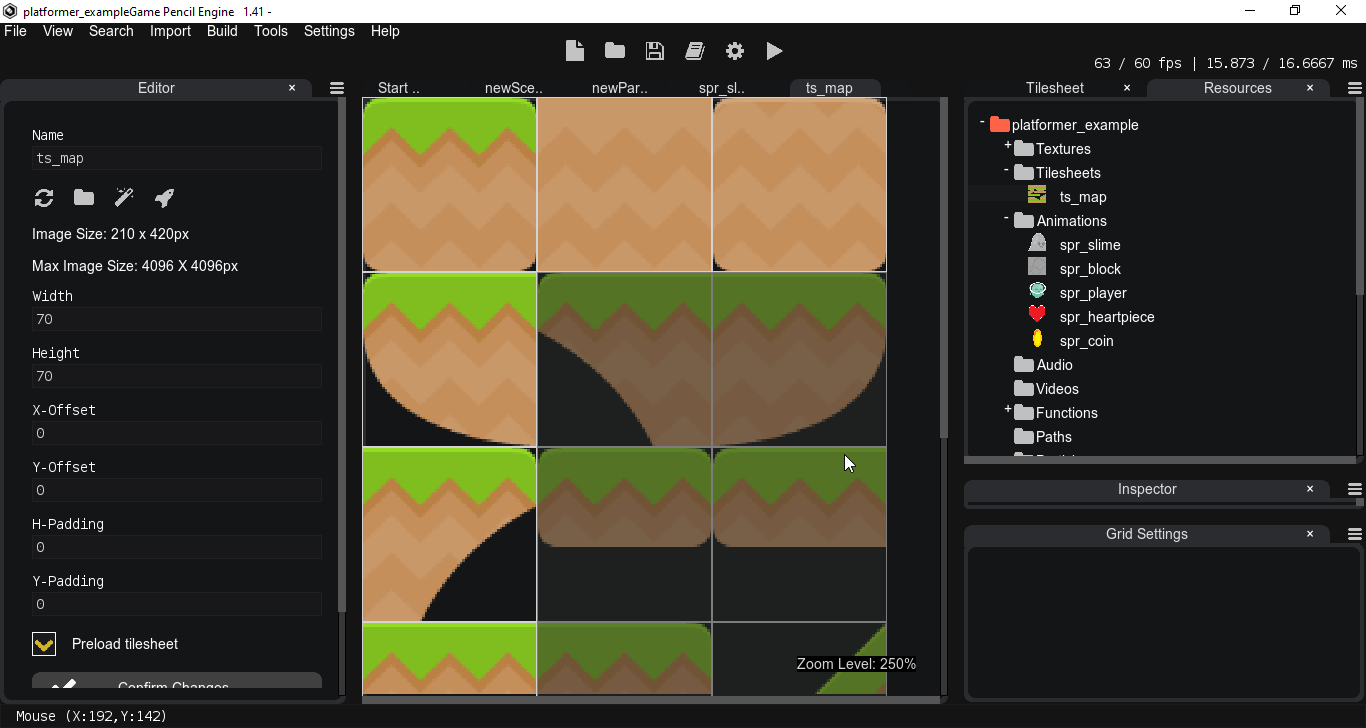The image size is (1366, 728).
Task: Open the File menu
Action: [x=15, y=31]
